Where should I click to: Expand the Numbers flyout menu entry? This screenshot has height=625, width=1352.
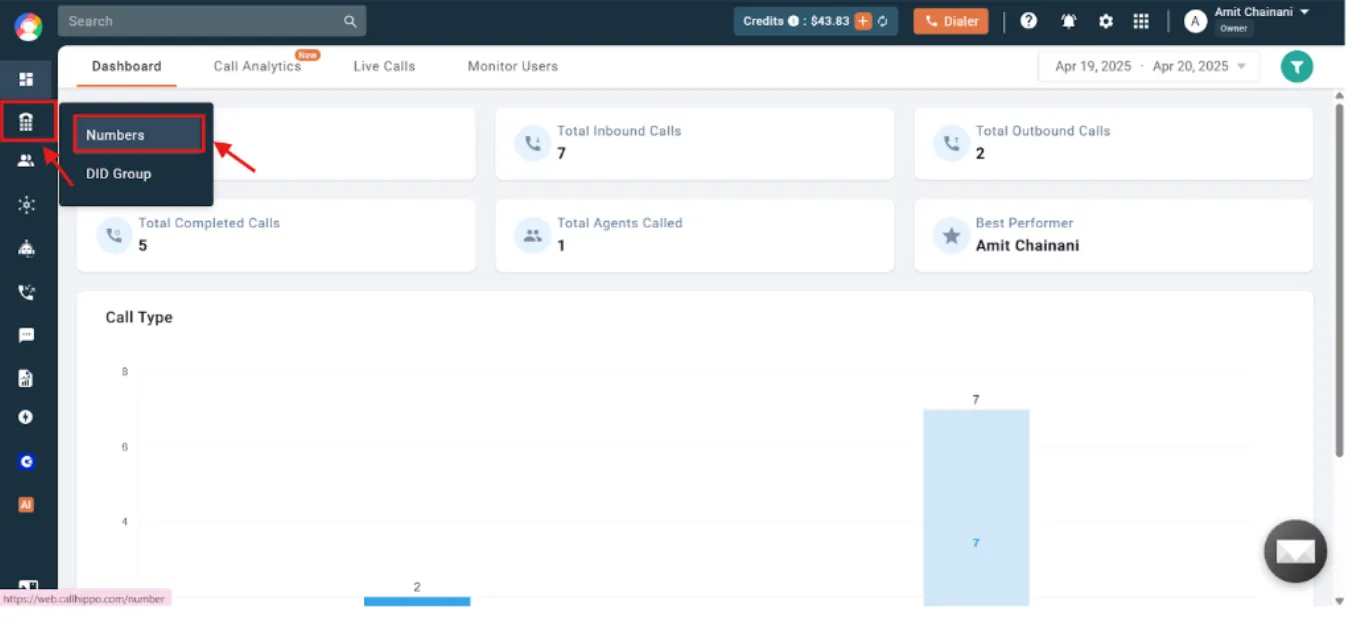tap(115, 134)
